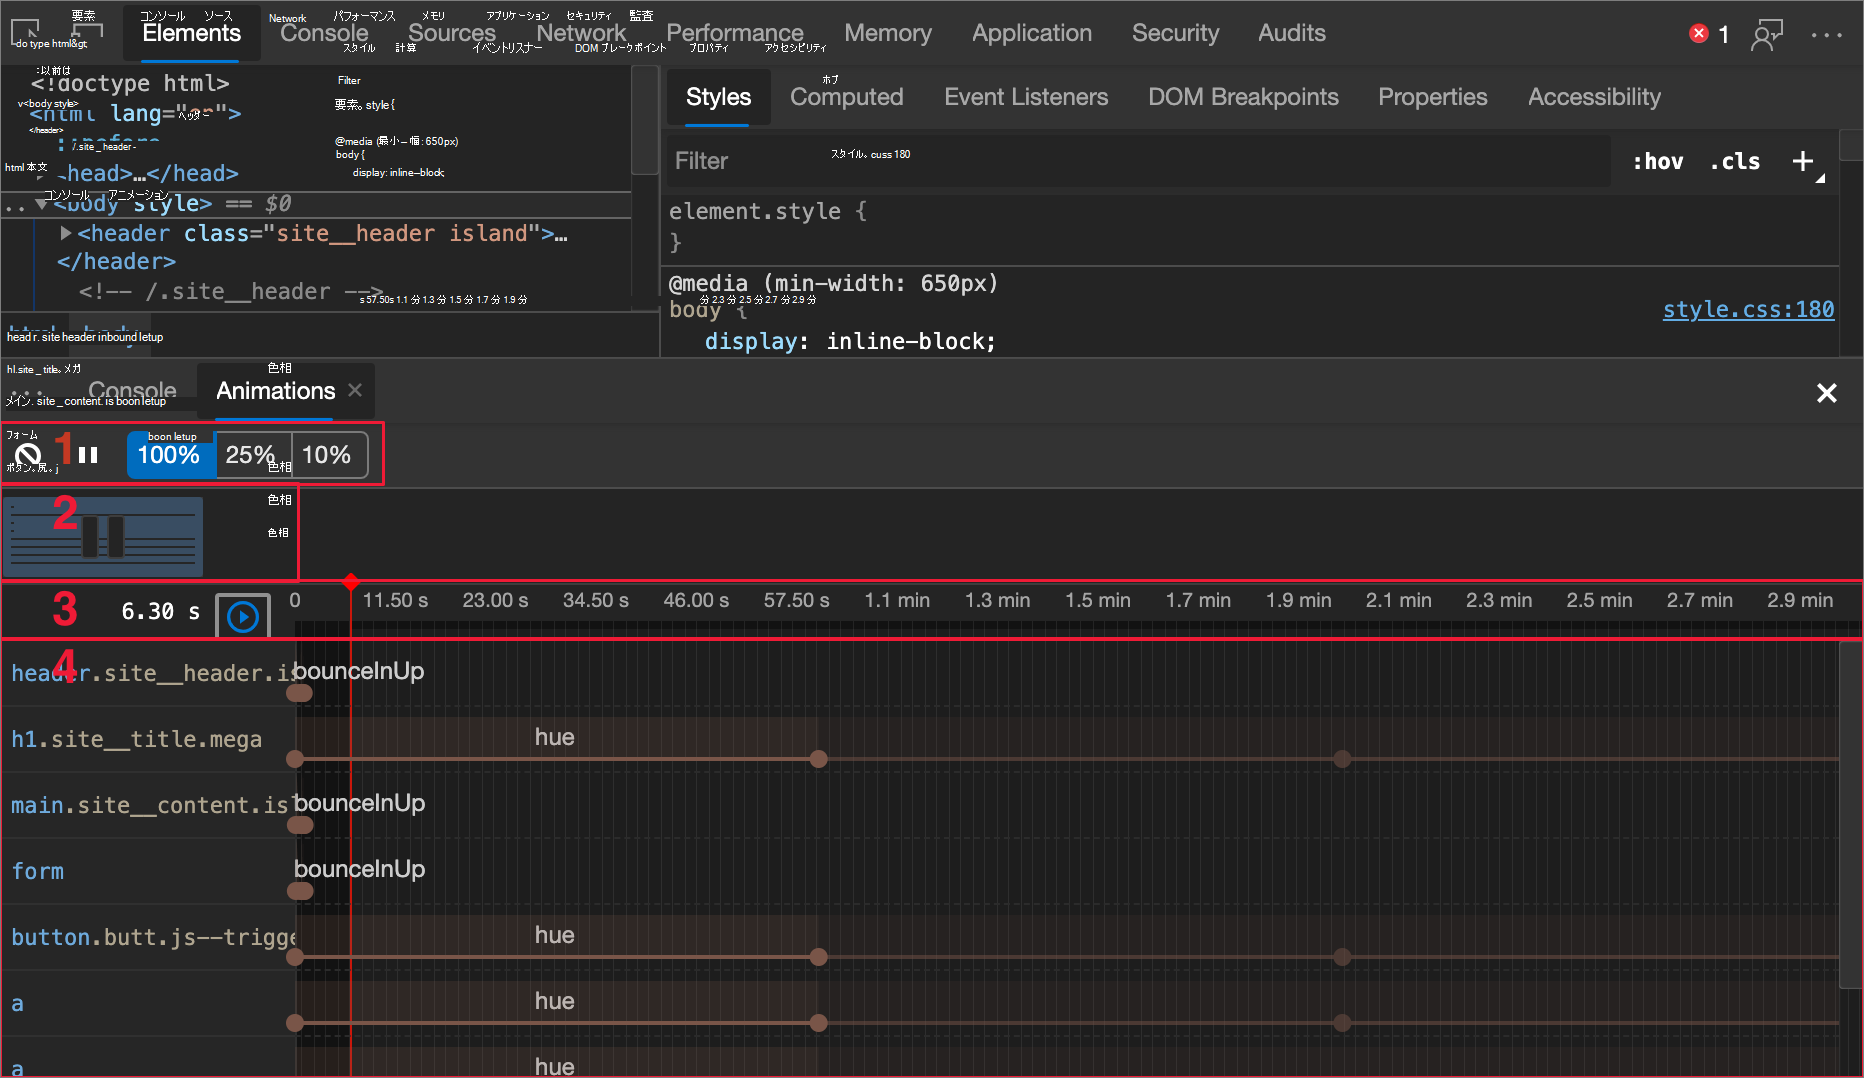The image size is (1864, 1078).
Task: Select the Event Listeners tab
Action: [1026, 97]
